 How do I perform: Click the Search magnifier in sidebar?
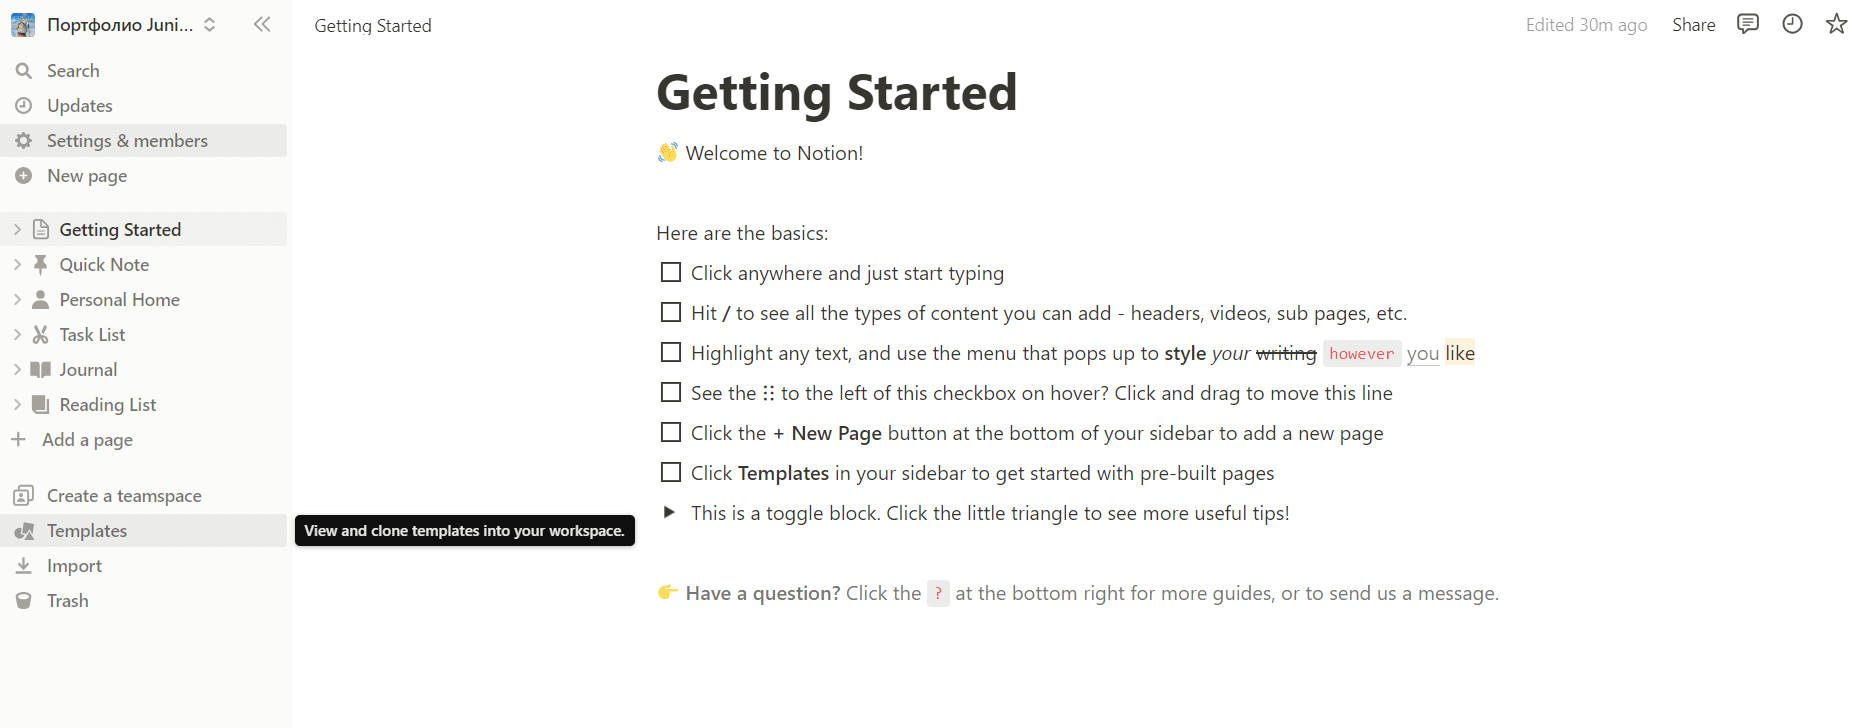pyautogui.click(x=24, y=71)
